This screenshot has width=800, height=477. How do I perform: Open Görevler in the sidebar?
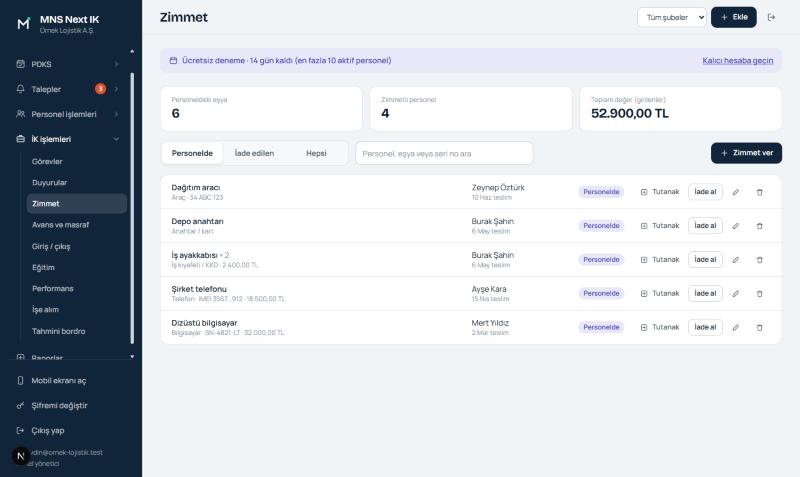coord(77,161)
